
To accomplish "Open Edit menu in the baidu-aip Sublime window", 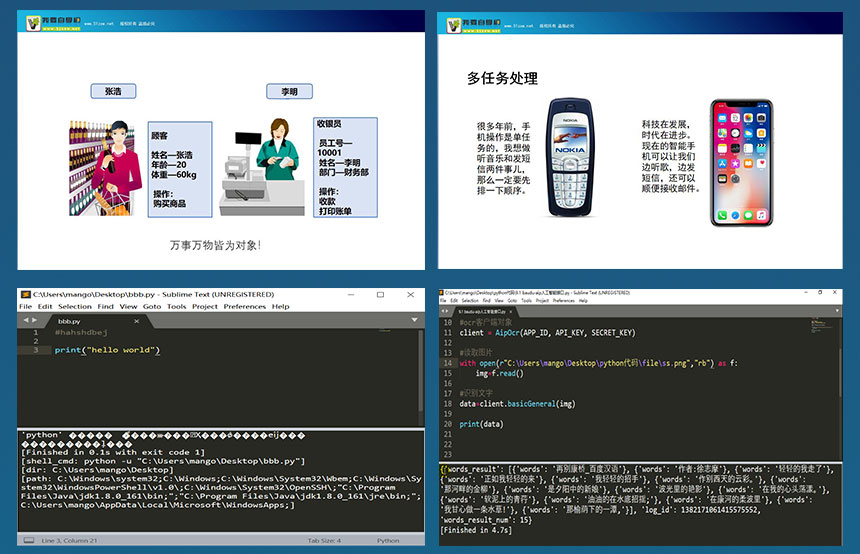I will pyautogui.click(x=454, y=301).
